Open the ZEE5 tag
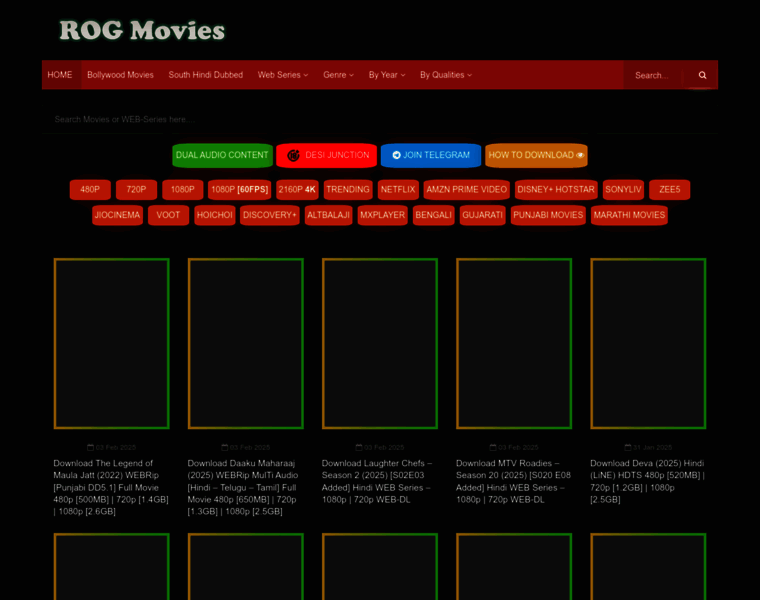Image resolution: width=760 pixels, height=600 pixels. (669, 189)
